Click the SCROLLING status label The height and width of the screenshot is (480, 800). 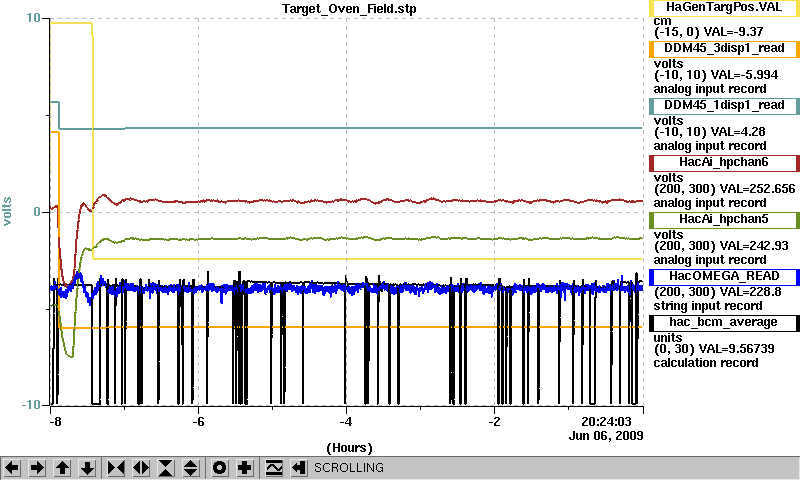[x=349, y=468]
